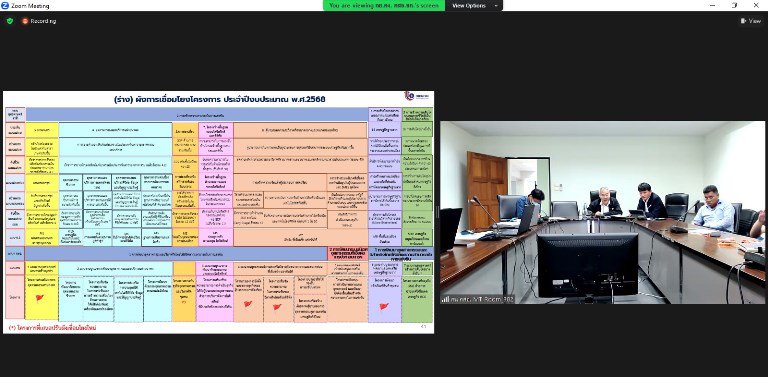Click the red Recording indicator icon
Image resolution: width=768 pixels, height=377 pixels.
tap(25, 21)
